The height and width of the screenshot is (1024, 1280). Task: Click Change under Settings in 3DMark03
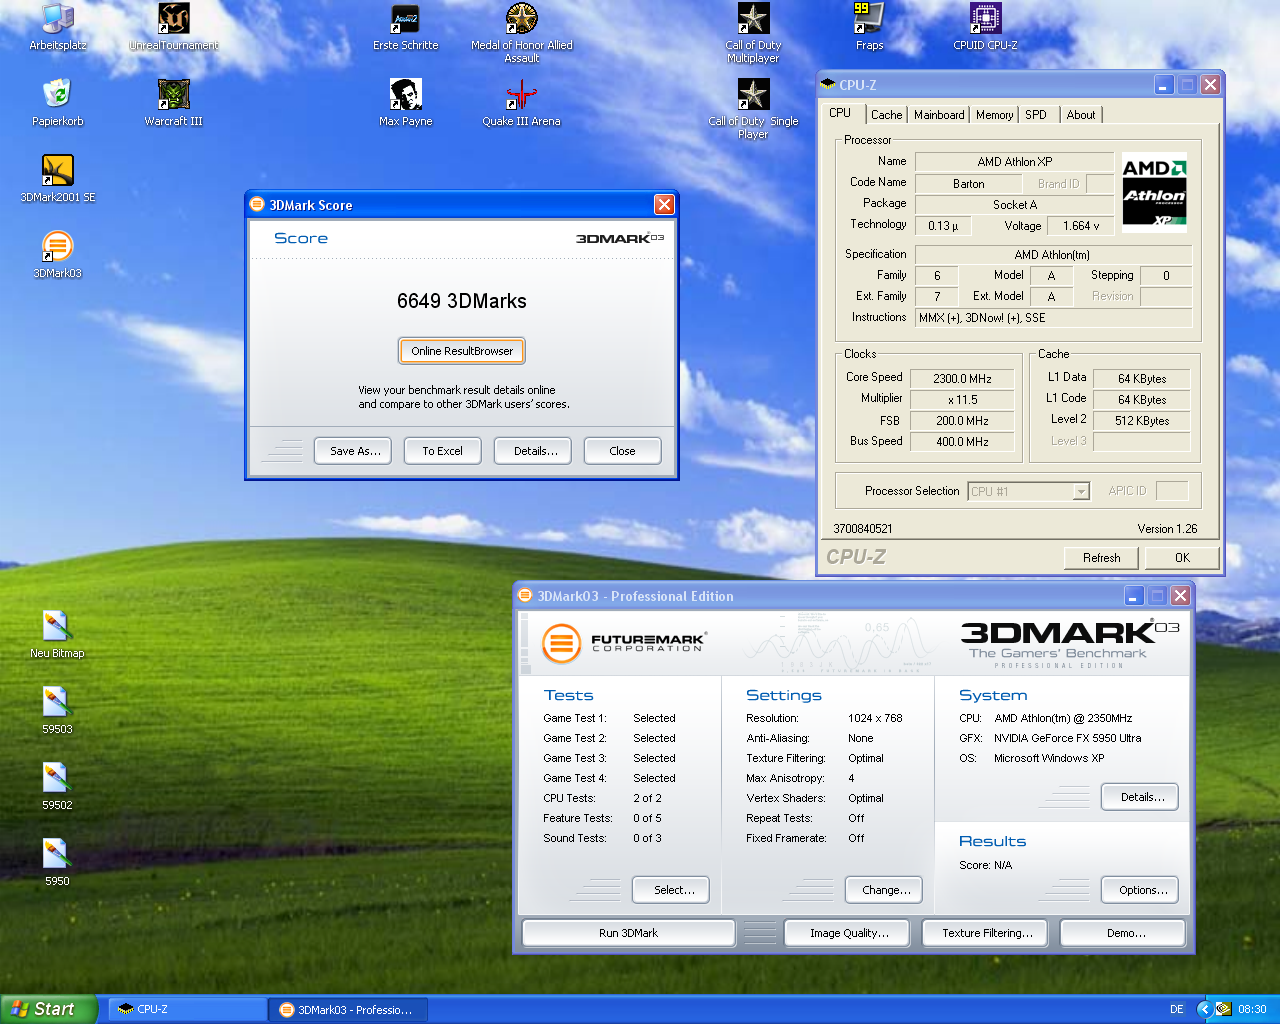882,890
